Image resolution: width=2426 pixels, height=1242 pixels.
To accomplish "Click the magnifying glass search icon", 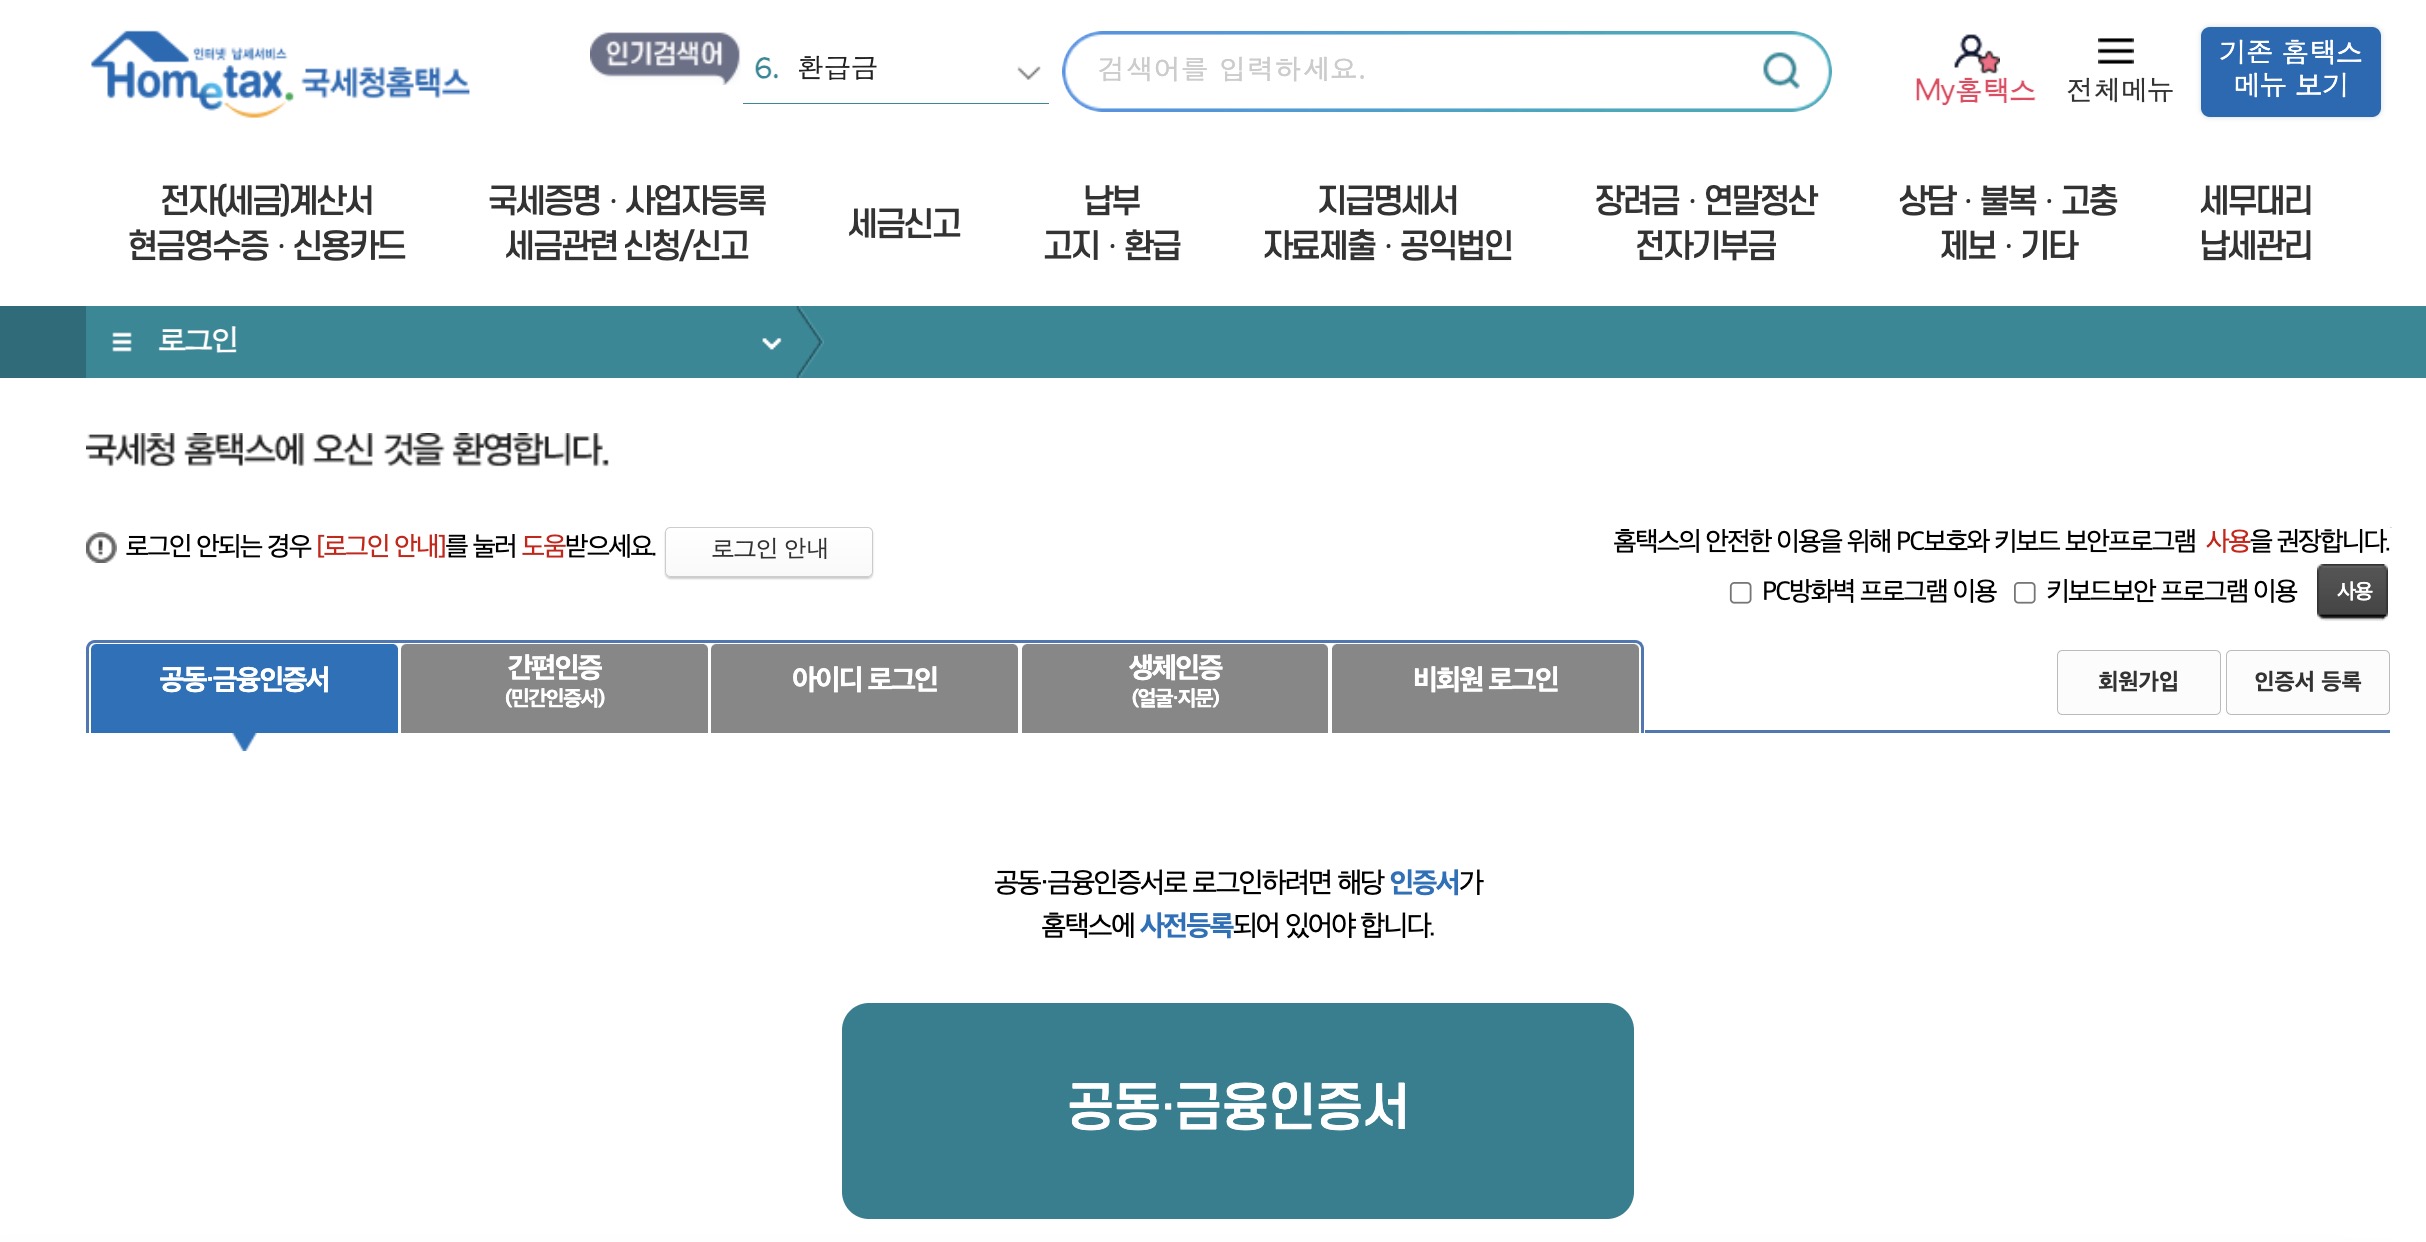I will coord(1780,70).
